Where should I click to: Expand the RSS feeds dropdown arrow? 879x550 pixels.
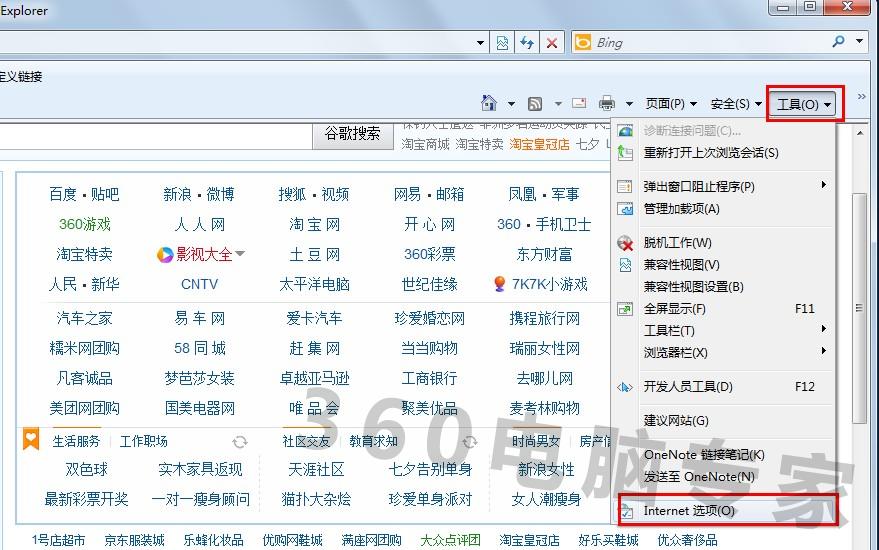pyautogui.click(x=558, y=104)
